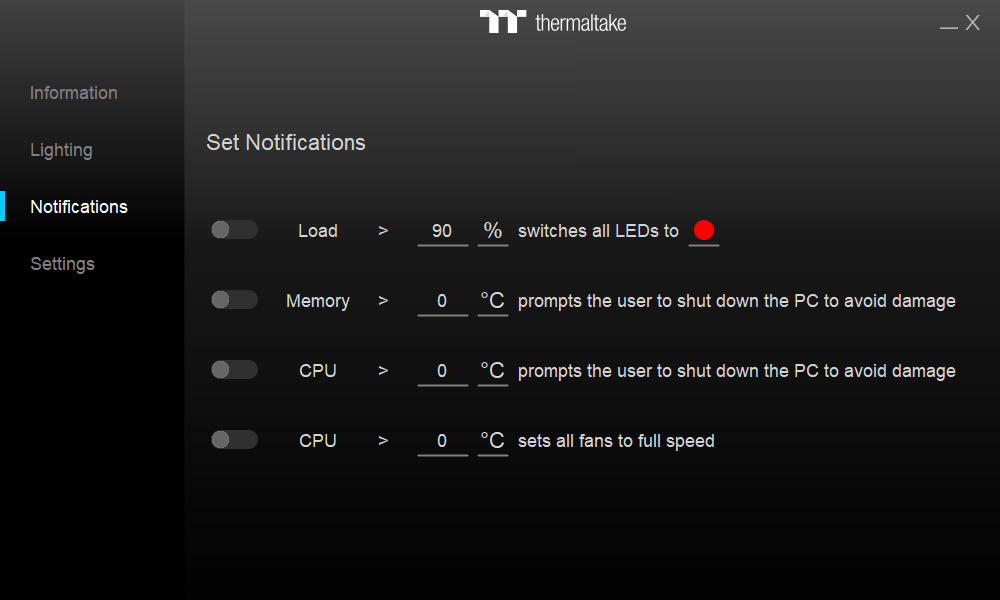This screenshot has height=600, width=1000.
Task: Toggle CPU shutdown prompt notification switch
Action: (x=234, y=370)
